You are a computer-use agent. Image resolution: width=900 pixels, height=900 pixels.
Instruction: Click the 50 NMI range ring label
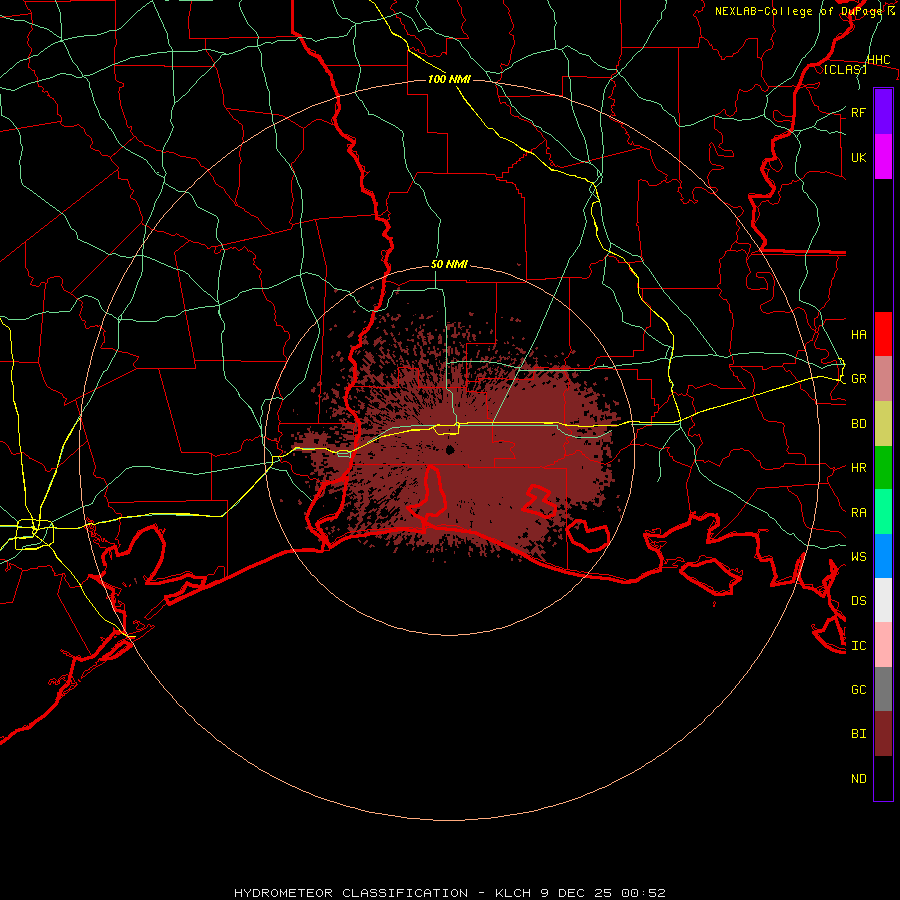click(449, 264)
